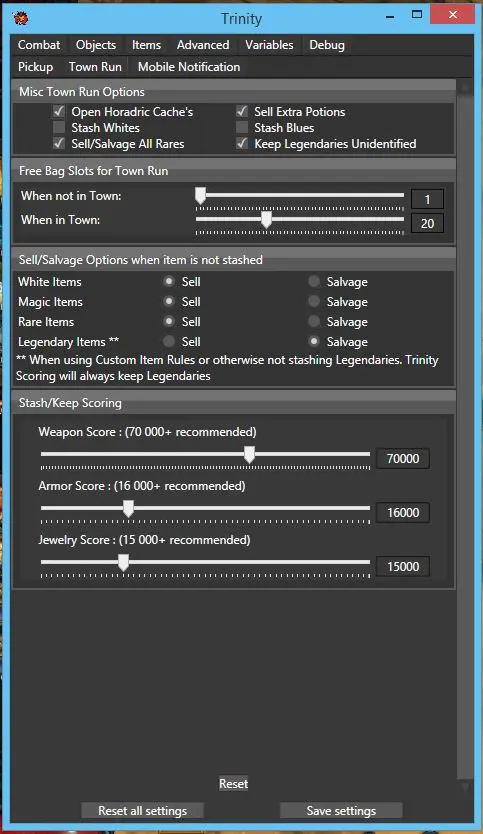Image resolution: width=483 pixels, height=834 pixels.
Task: Click the Armor Score slider thumb
Action: click(x=128, y=508)
